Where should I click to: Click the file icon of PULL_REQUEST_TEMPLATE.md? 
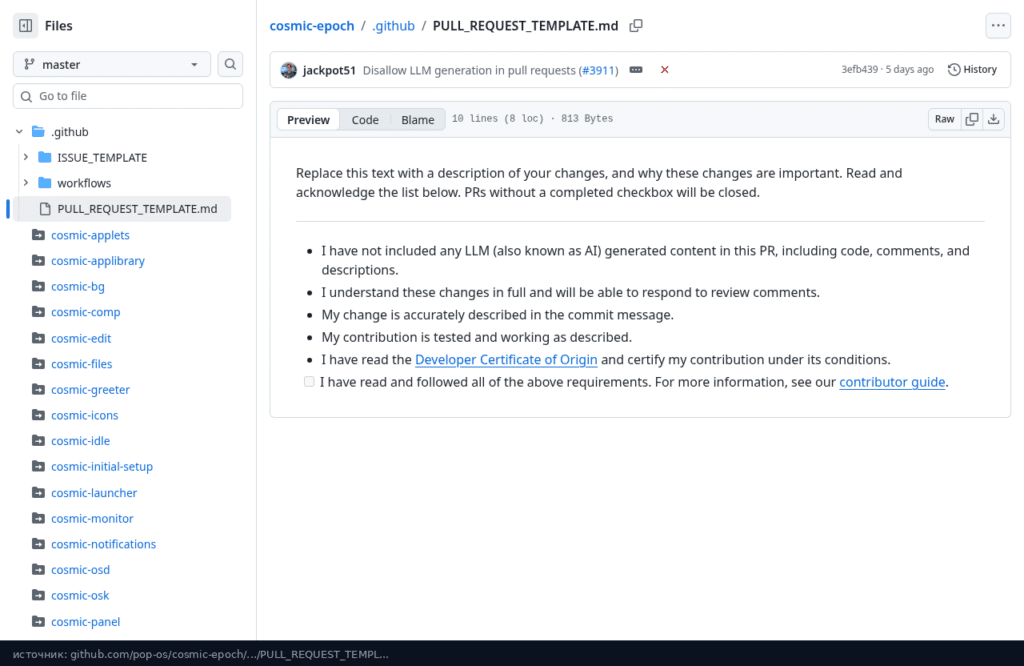45,209
